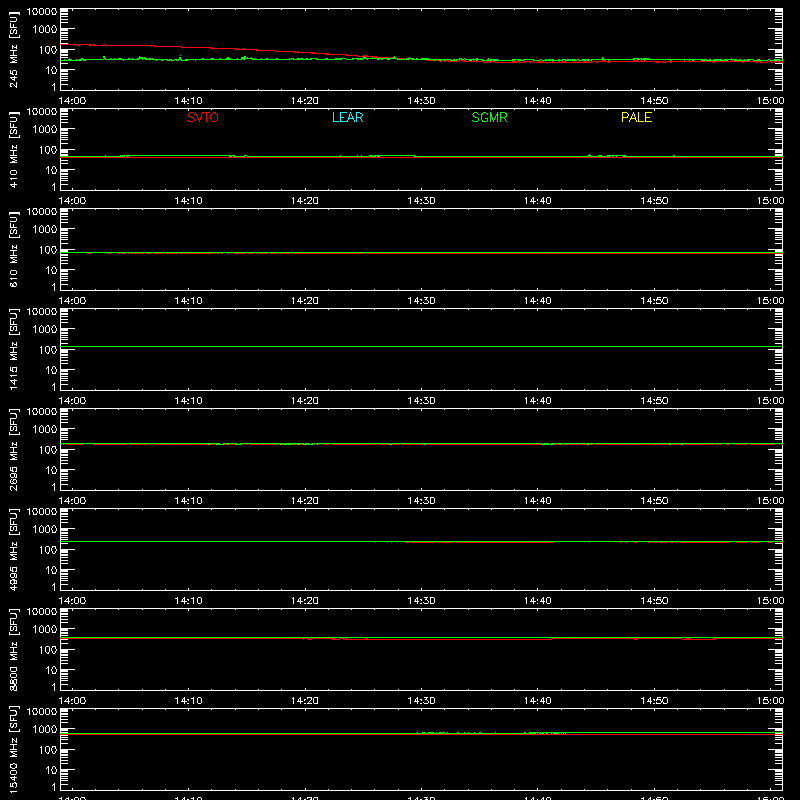Image resolution: width=800 pixels, height=800 pixels.
Task: Click 14:30 on the 1415 MHz time axis
Action: click(x=421, y=401)
